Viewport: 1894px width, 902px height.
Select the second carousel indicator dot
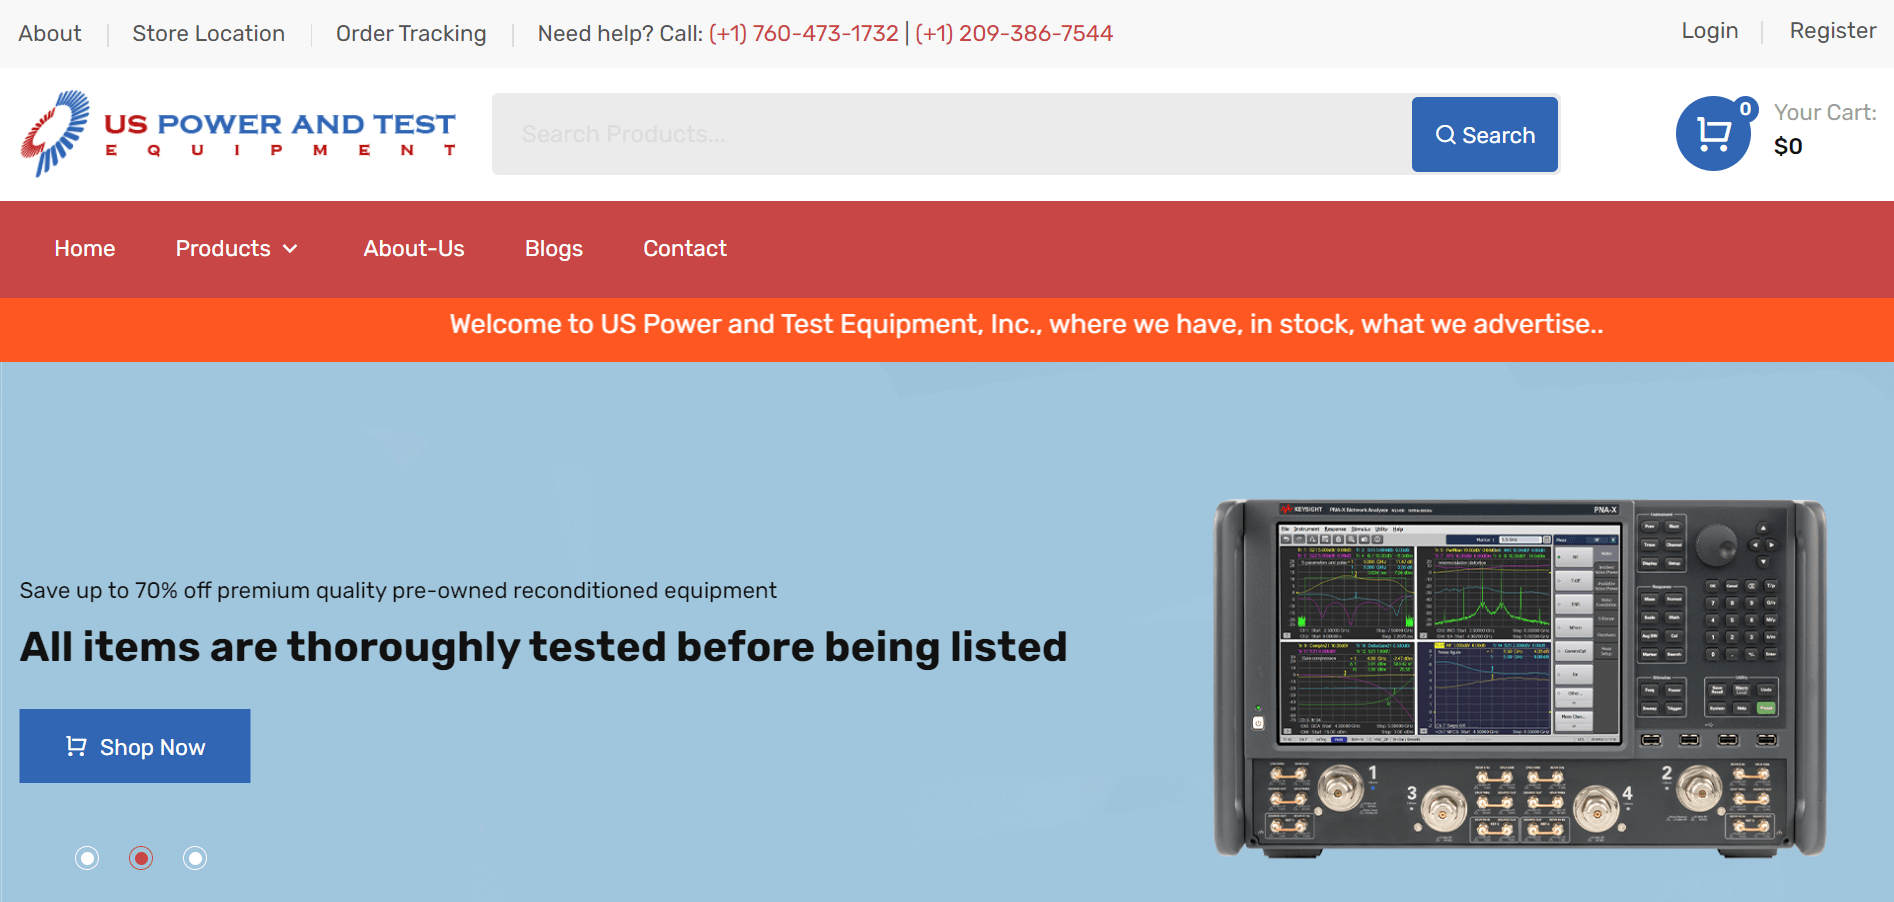click(141, 858)
